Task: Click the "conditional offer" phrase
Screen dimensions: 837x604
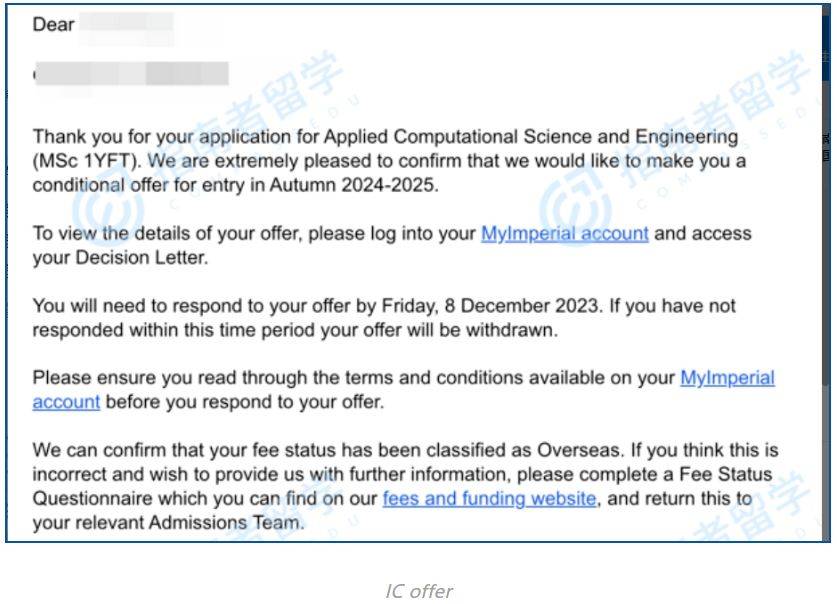Action: click(x=96, y=186)
